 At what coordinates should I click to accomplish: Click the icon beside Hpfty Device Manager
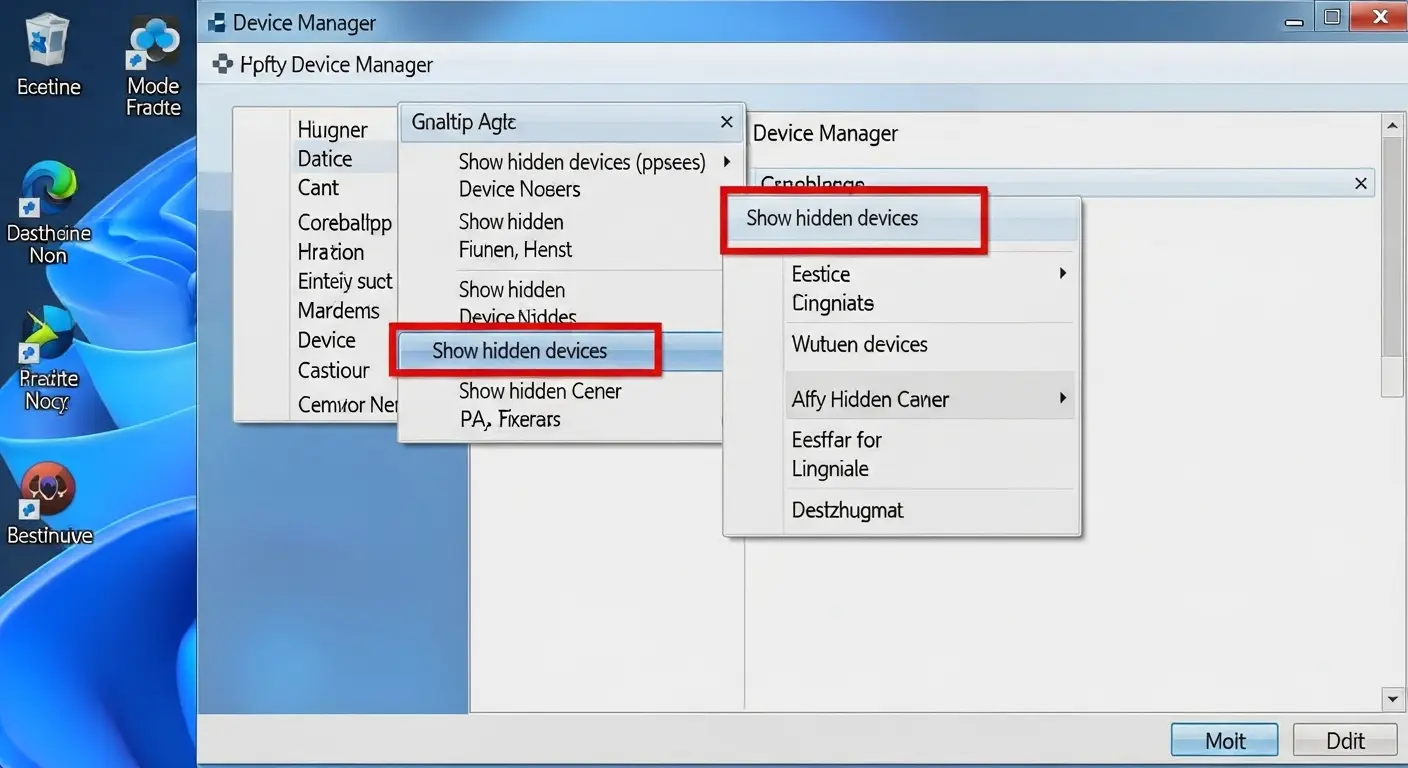222,65
